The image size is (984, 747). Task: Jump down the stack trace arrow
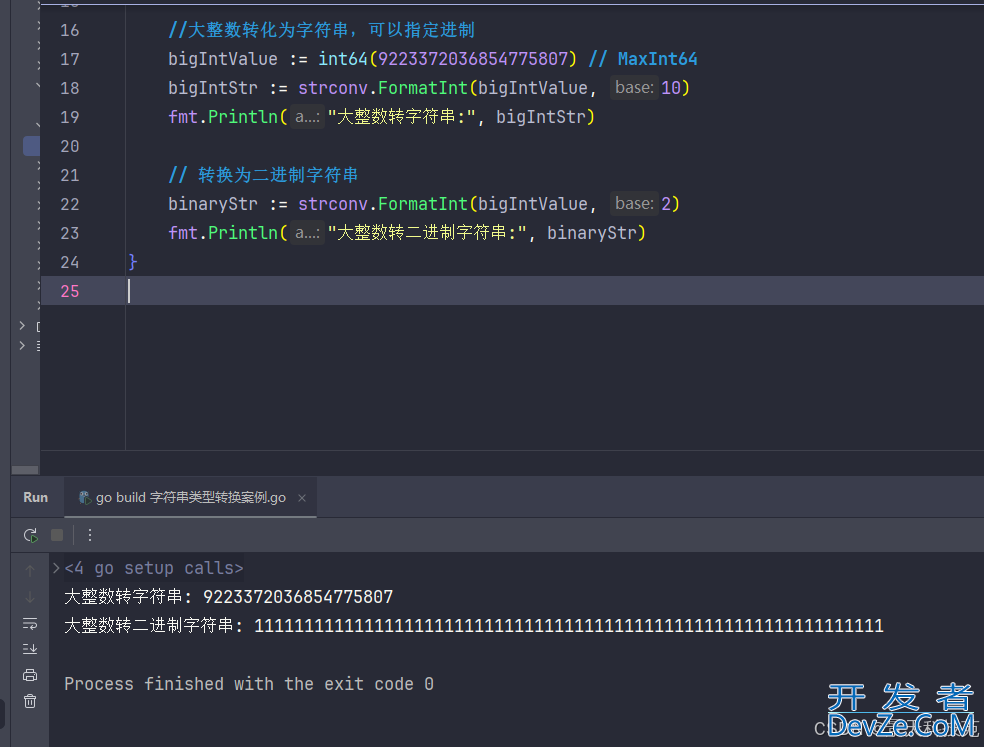pos(29,597)
